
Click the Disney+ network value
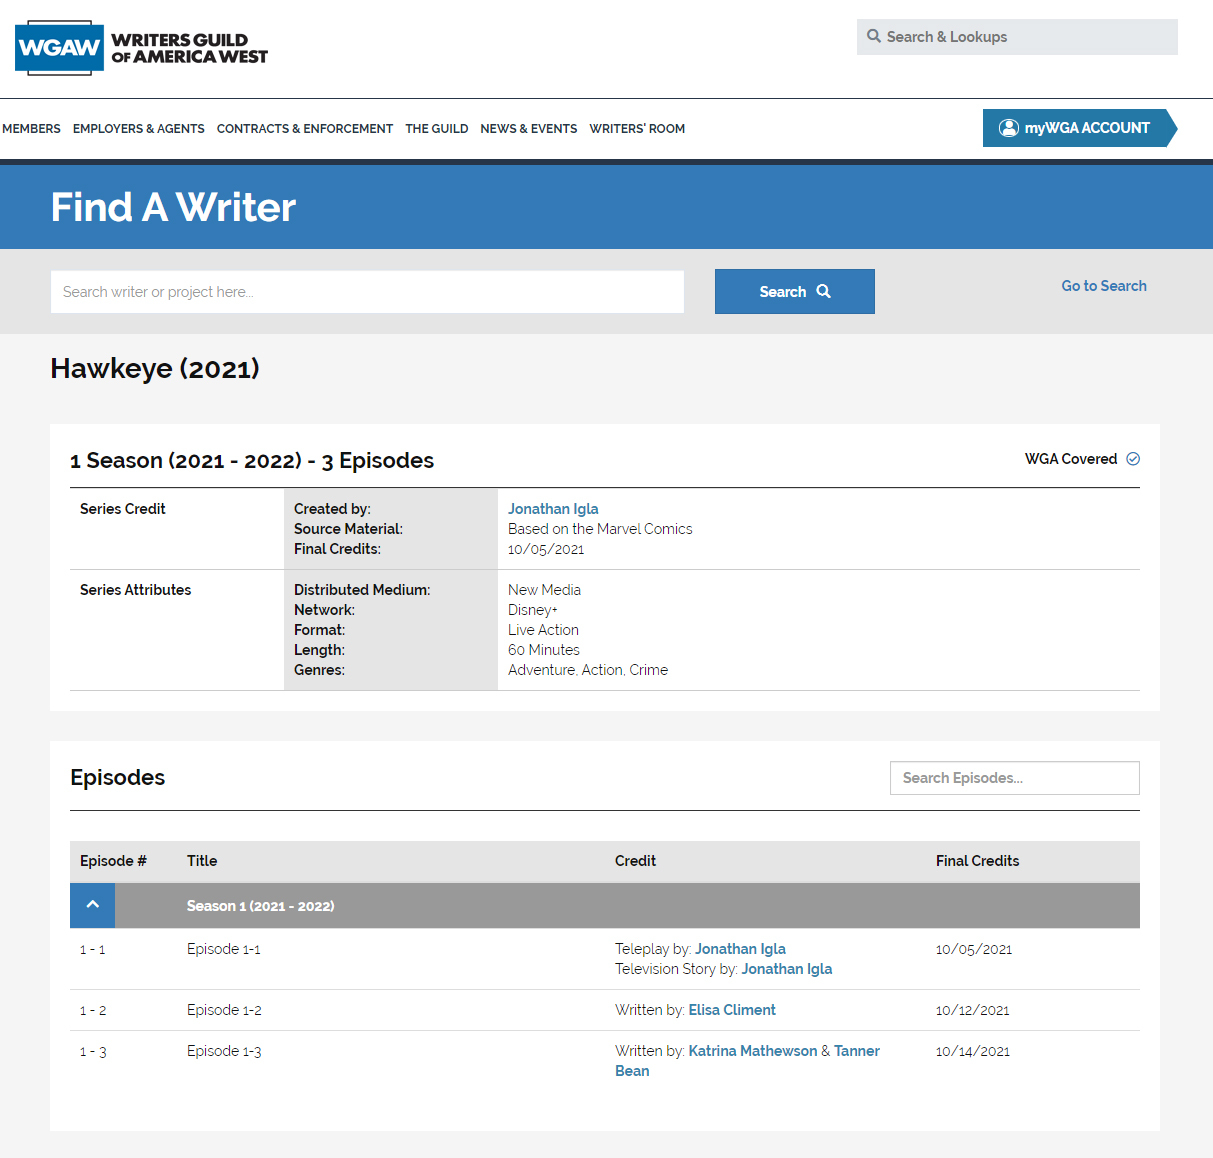[533, 610]
